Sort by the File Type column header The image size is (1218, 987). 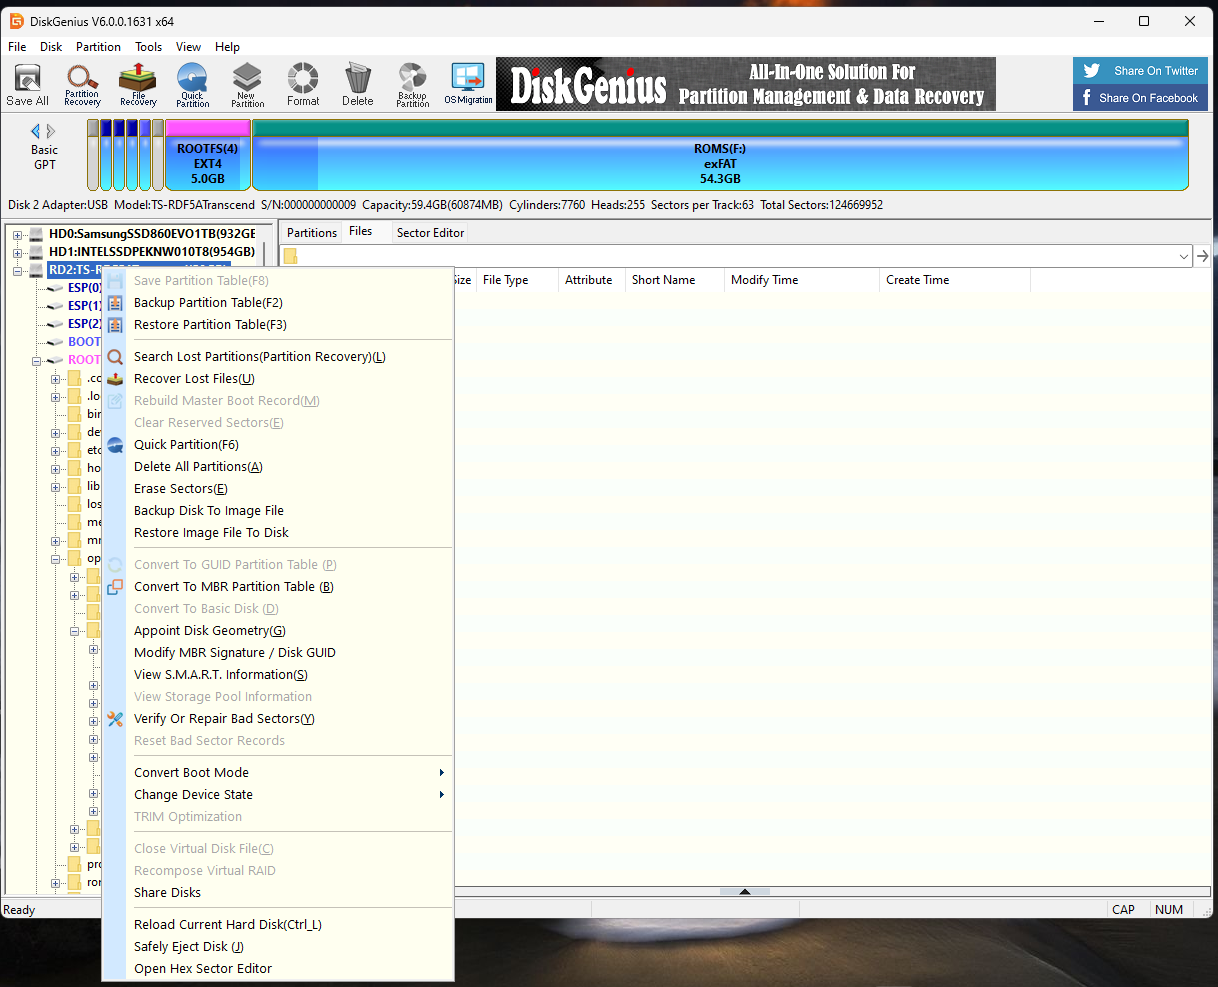(517, 280)
